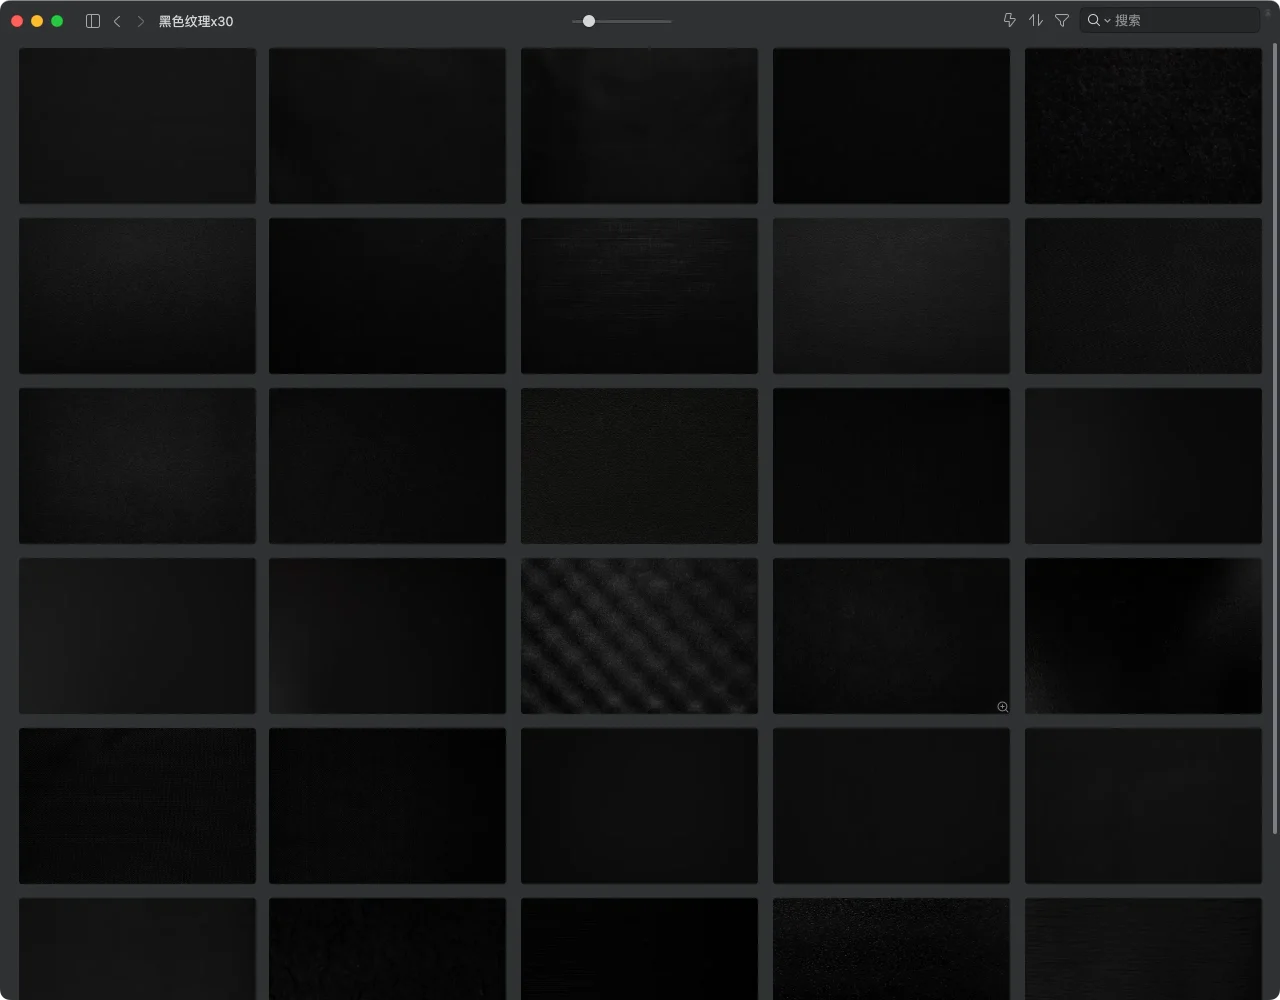Click the zoom-in magnifier on a thumbnail

pyautogui.click(x=1002, y=707)
